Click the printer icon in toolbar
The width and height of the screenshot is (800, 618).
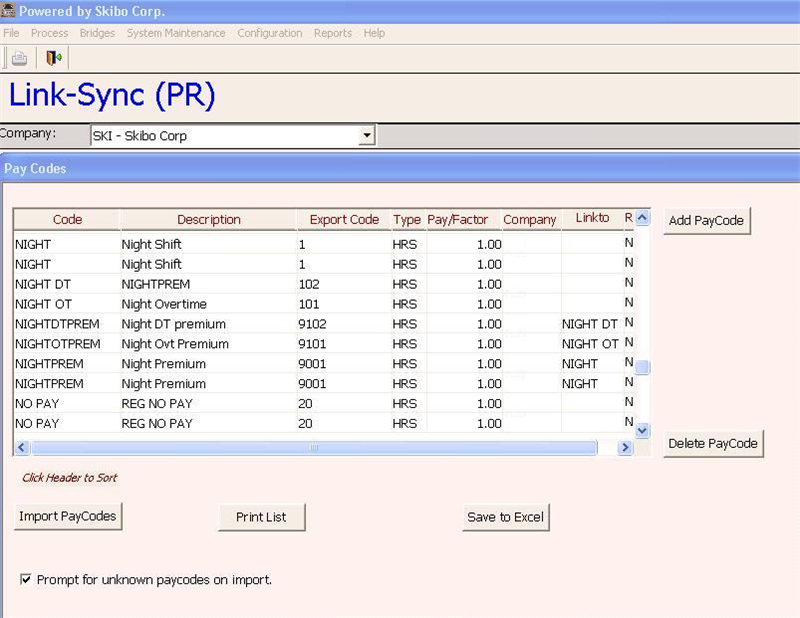[x=19, y=58]
